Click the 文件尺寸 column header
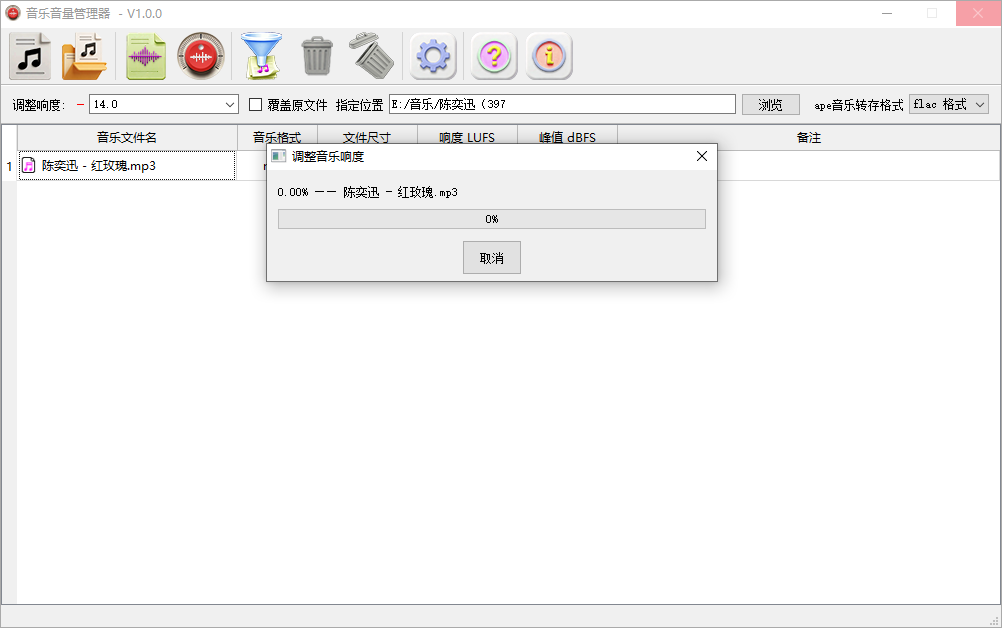Image resolution: width=1002 pixels, height=628 pixels. pyautogui.click(x=367, y=136)
